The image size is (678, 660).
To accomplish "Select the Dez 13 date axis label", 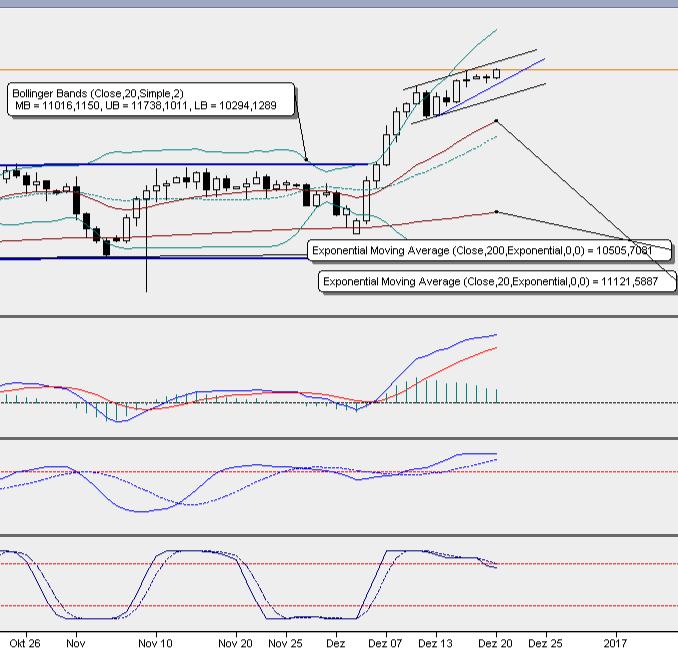I will [x=435, y=644].
